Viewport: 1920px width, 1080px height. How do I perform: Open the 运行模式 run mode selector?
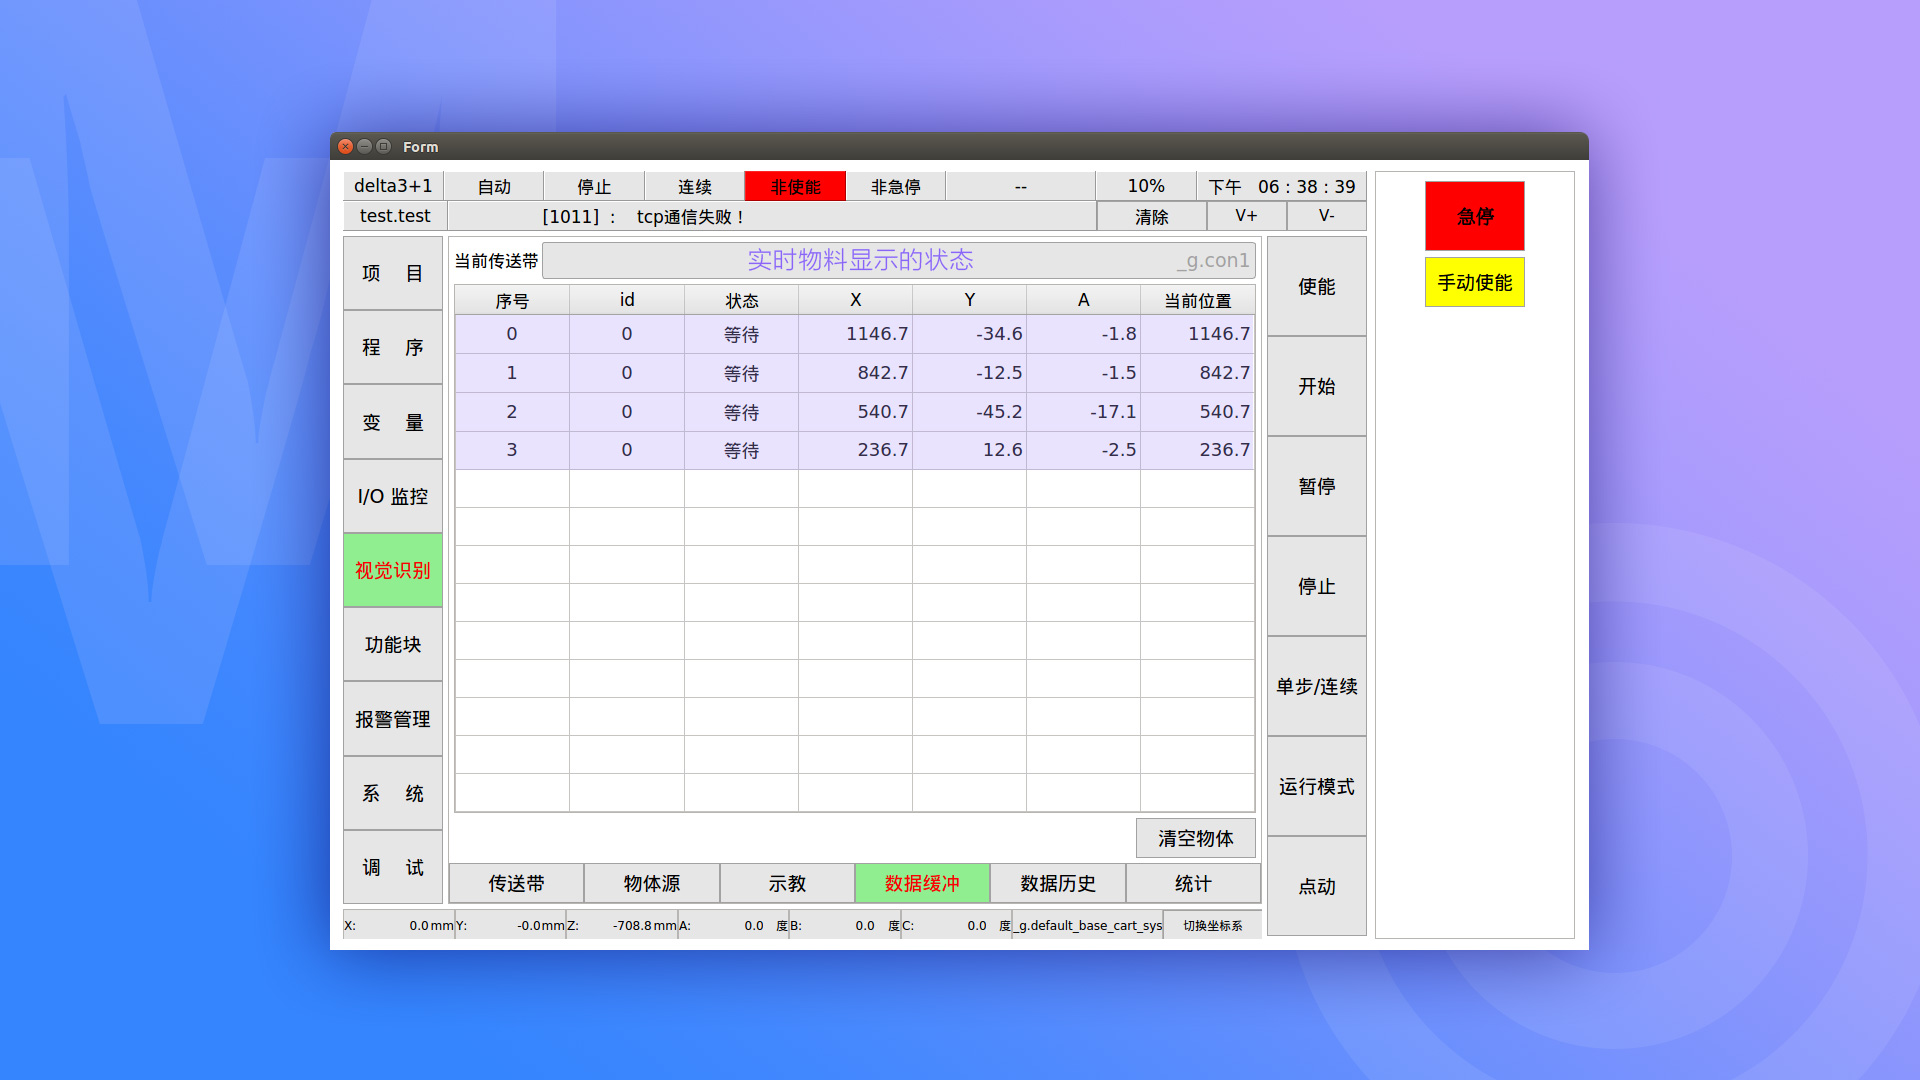click(1316, 787)
